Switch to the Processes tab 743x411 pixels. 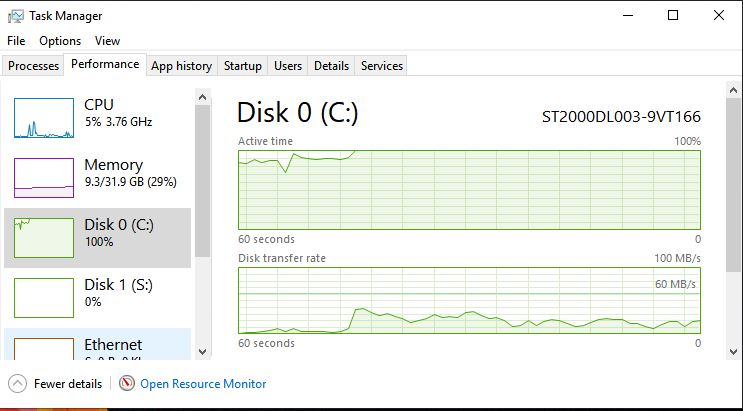pos(34,65)
